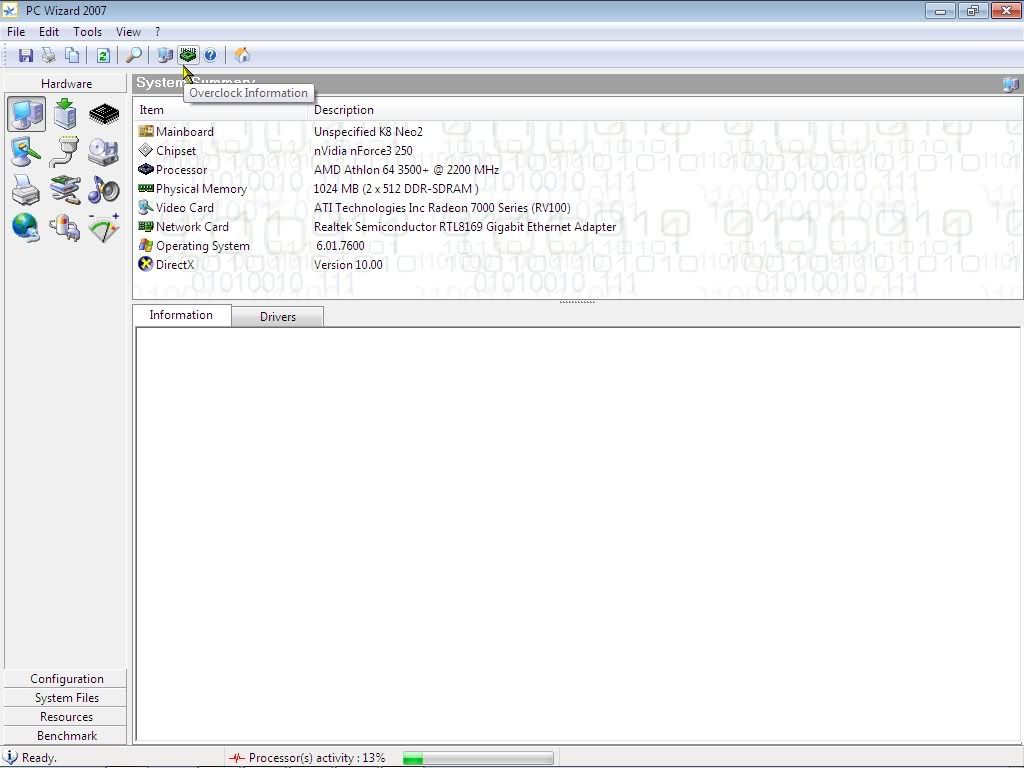Click the Item column header
The height and width of the screenshot is (768, 1024).
(220, 110)
